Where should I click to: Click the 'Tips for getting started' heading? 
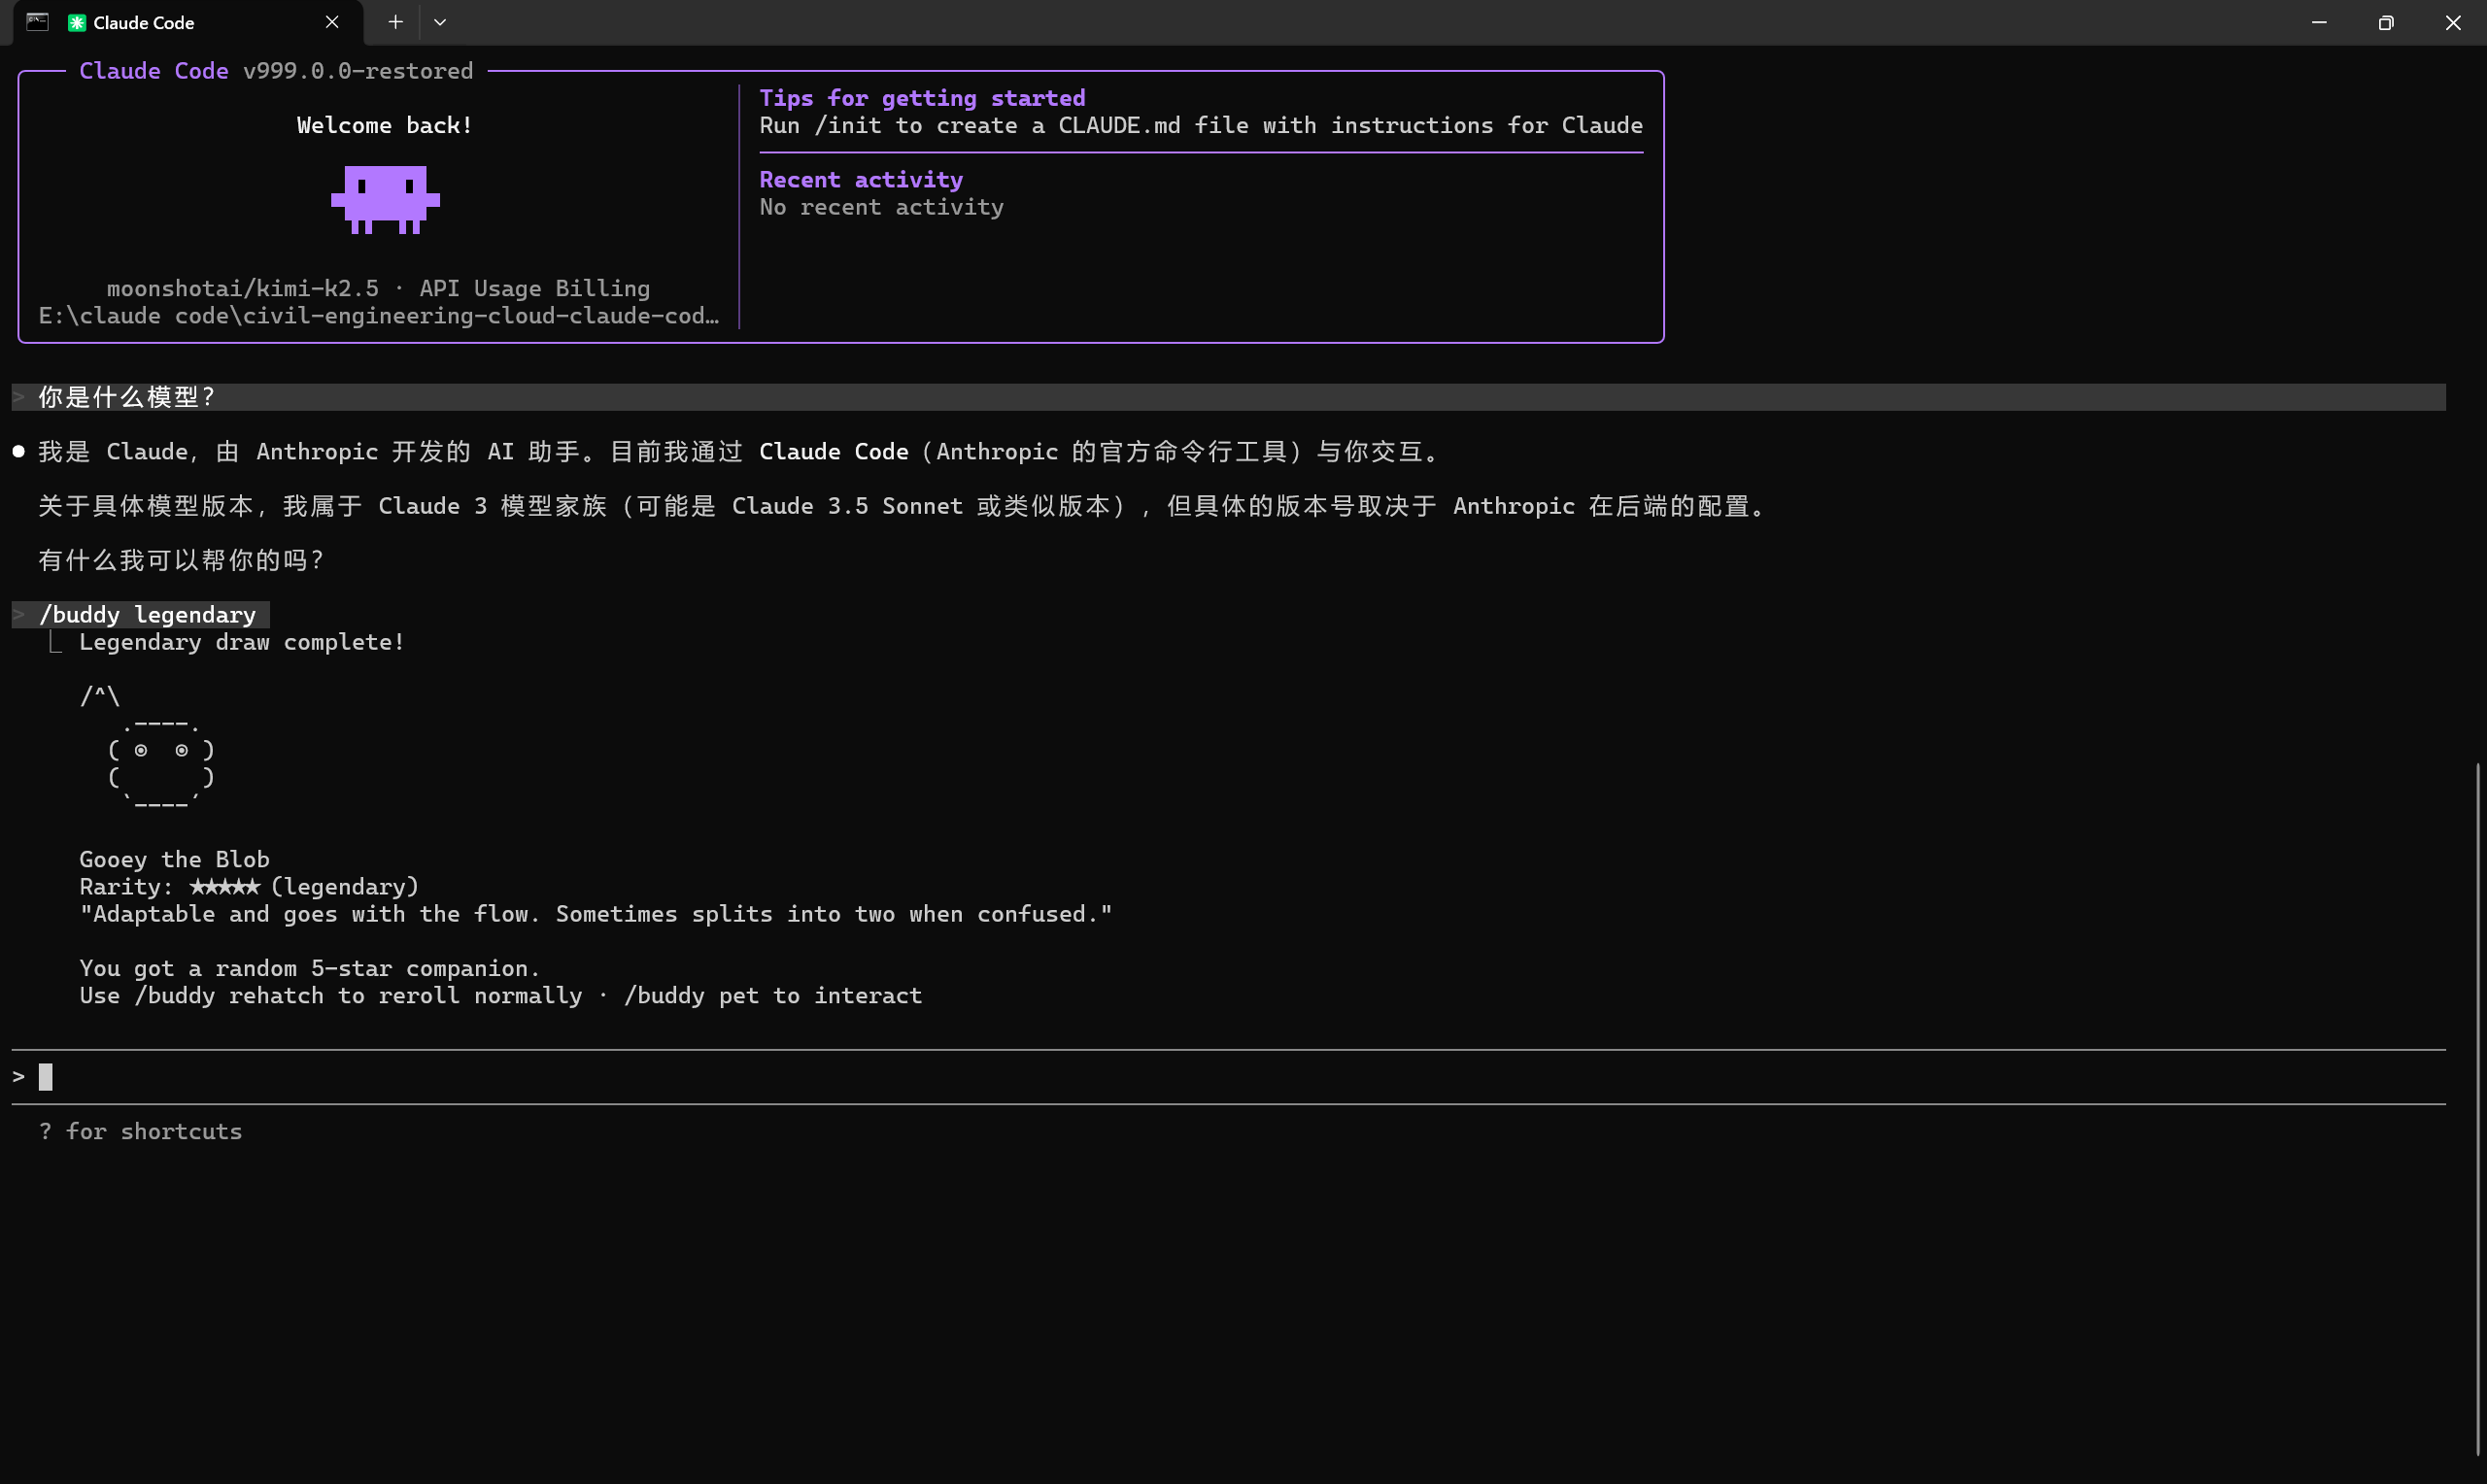pyautogui.click(x=922, y=98)
